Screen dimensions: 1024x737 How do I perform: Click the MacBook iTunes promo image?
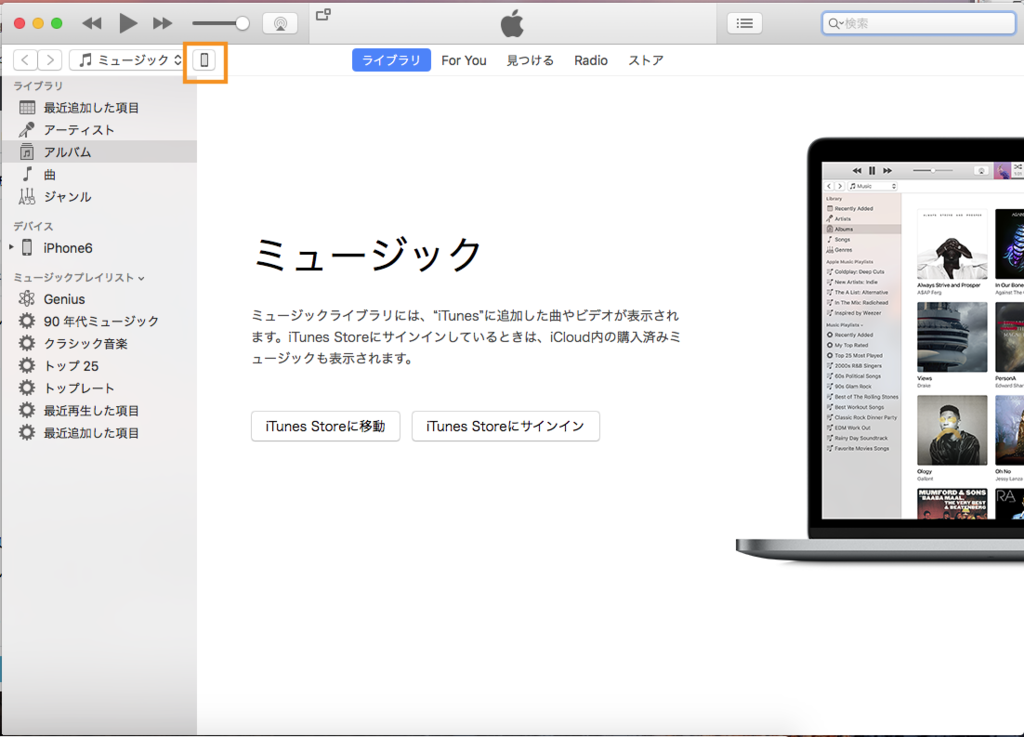[x=880, y=349]
